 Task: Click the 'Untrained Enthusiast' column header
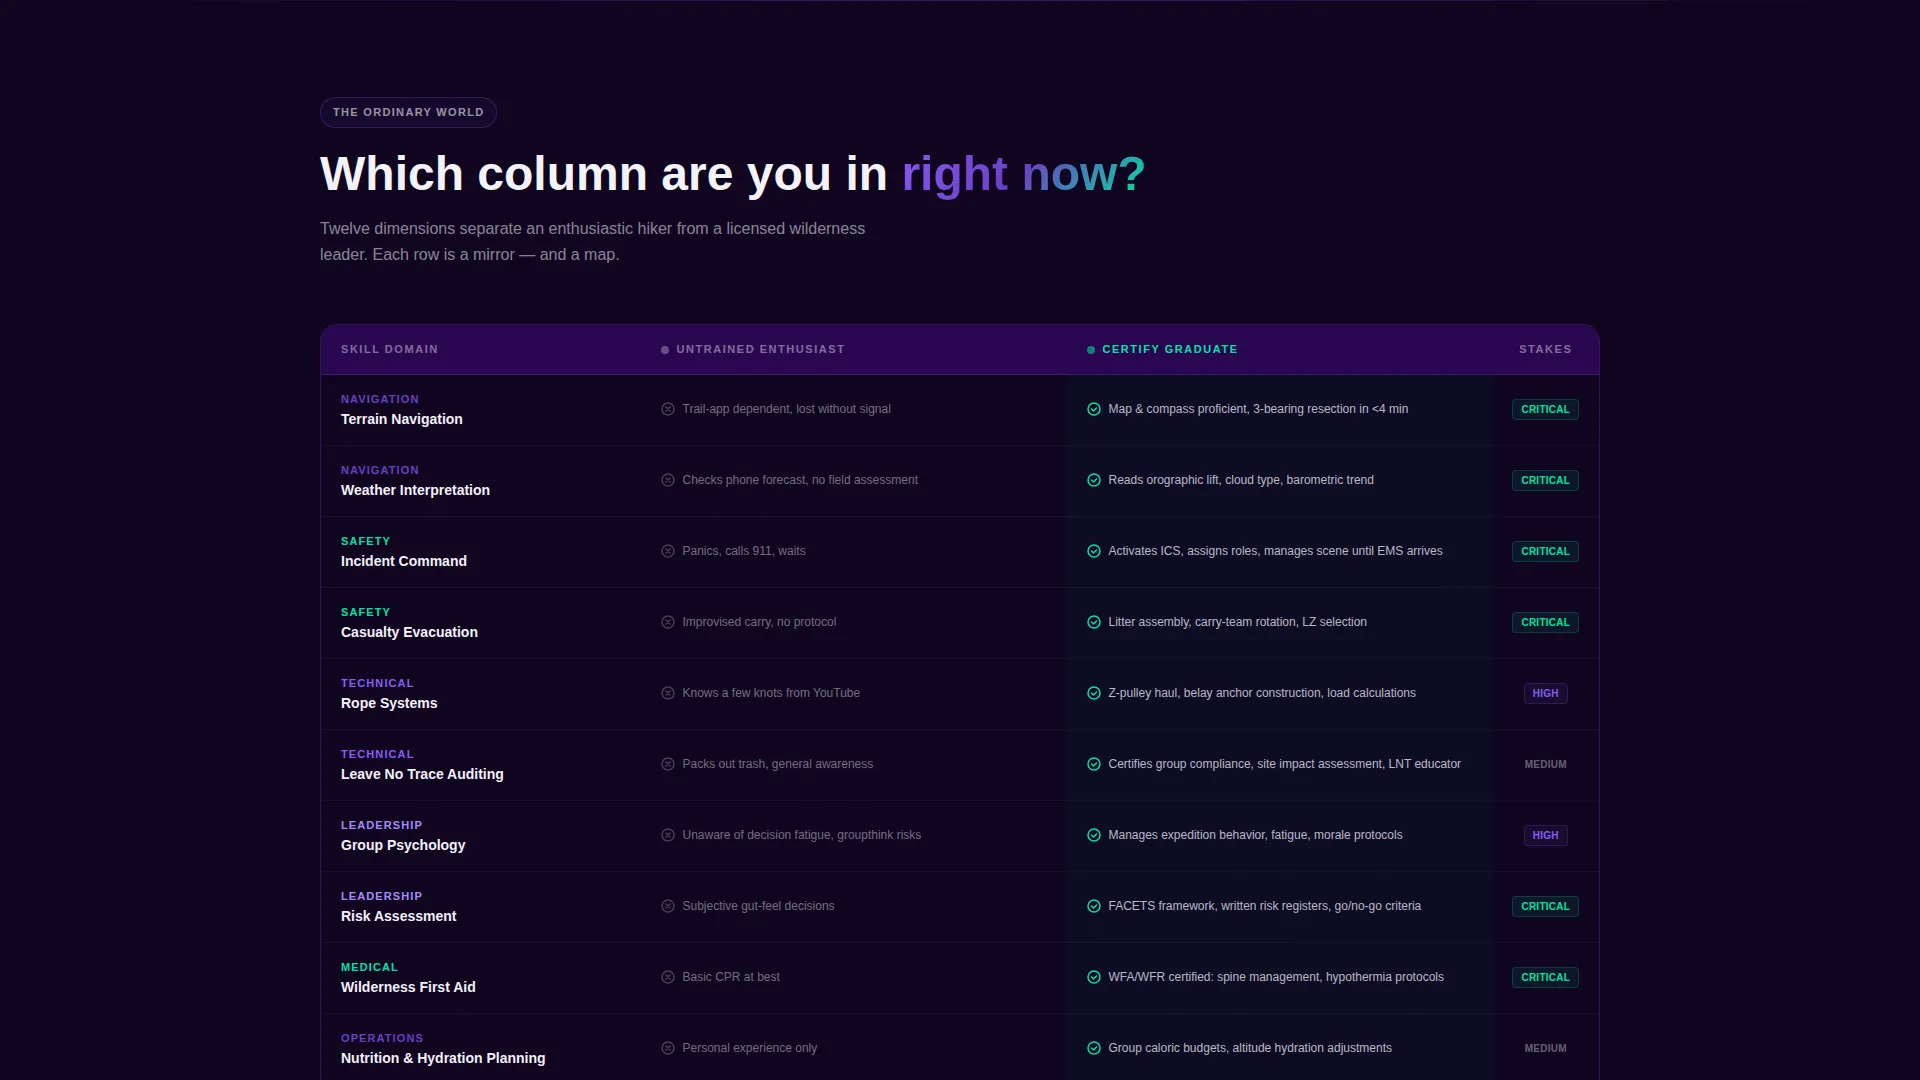coord(760,349)
